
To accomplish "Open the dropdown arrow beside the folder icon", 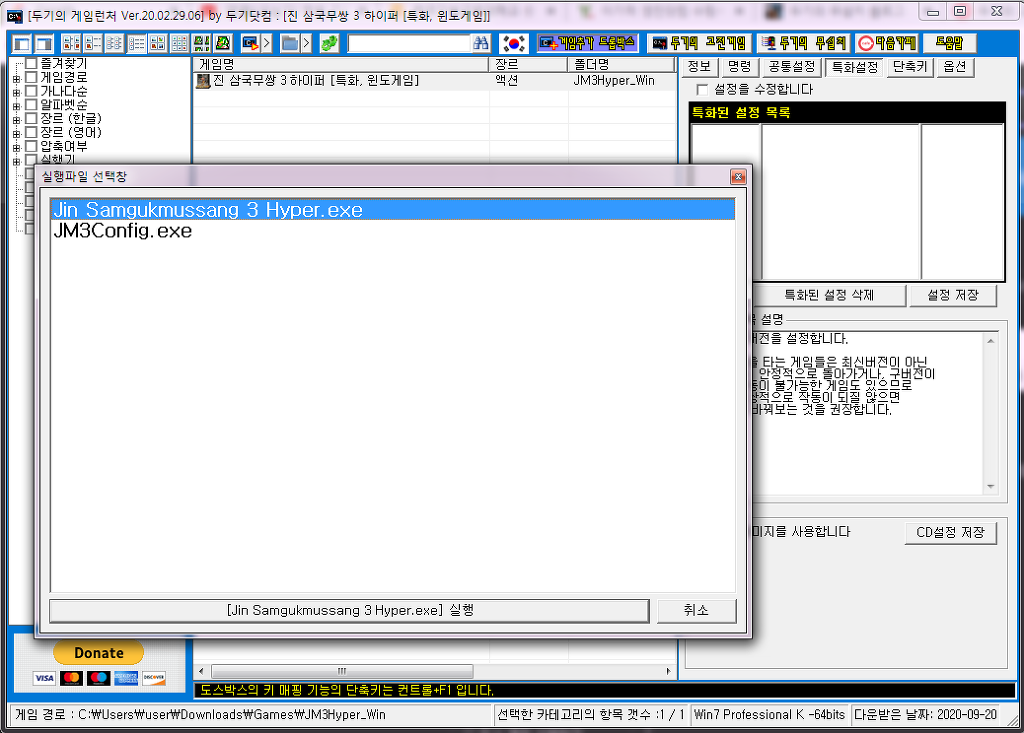I will click(306, 43).
